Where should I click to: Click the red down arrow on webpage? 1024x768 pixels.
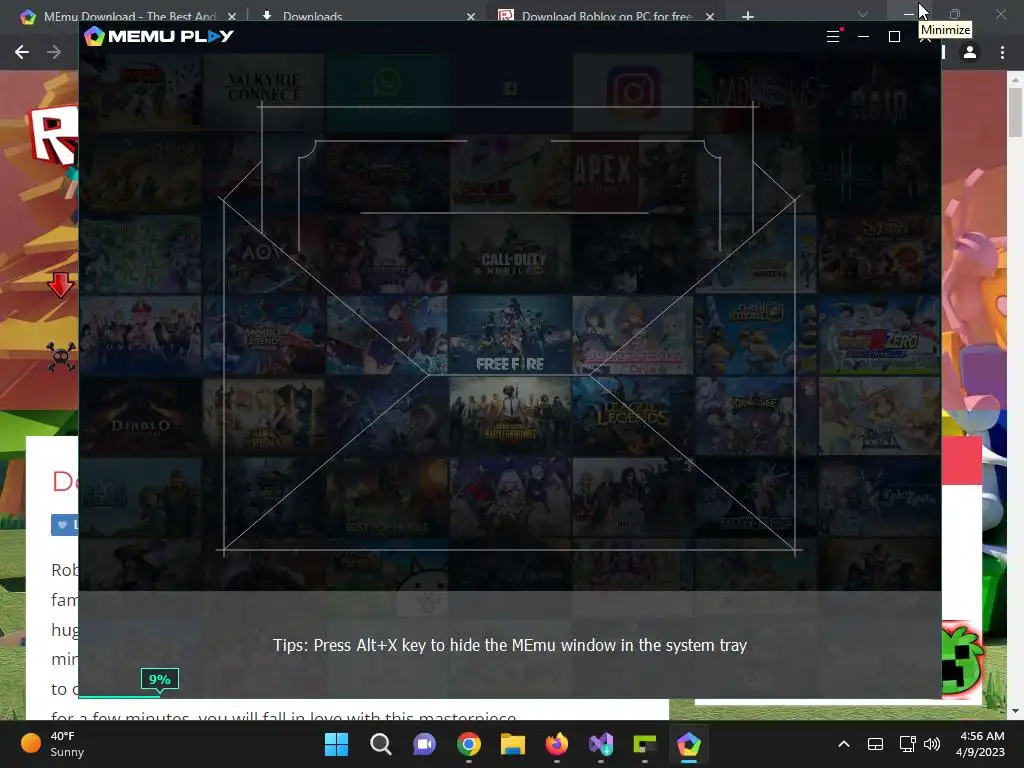60,285
